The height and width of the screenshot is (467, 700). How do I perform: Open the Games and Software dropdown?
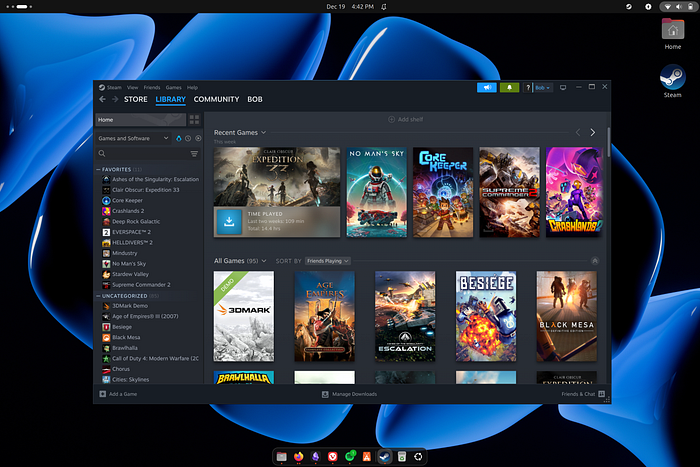[133, 138]
